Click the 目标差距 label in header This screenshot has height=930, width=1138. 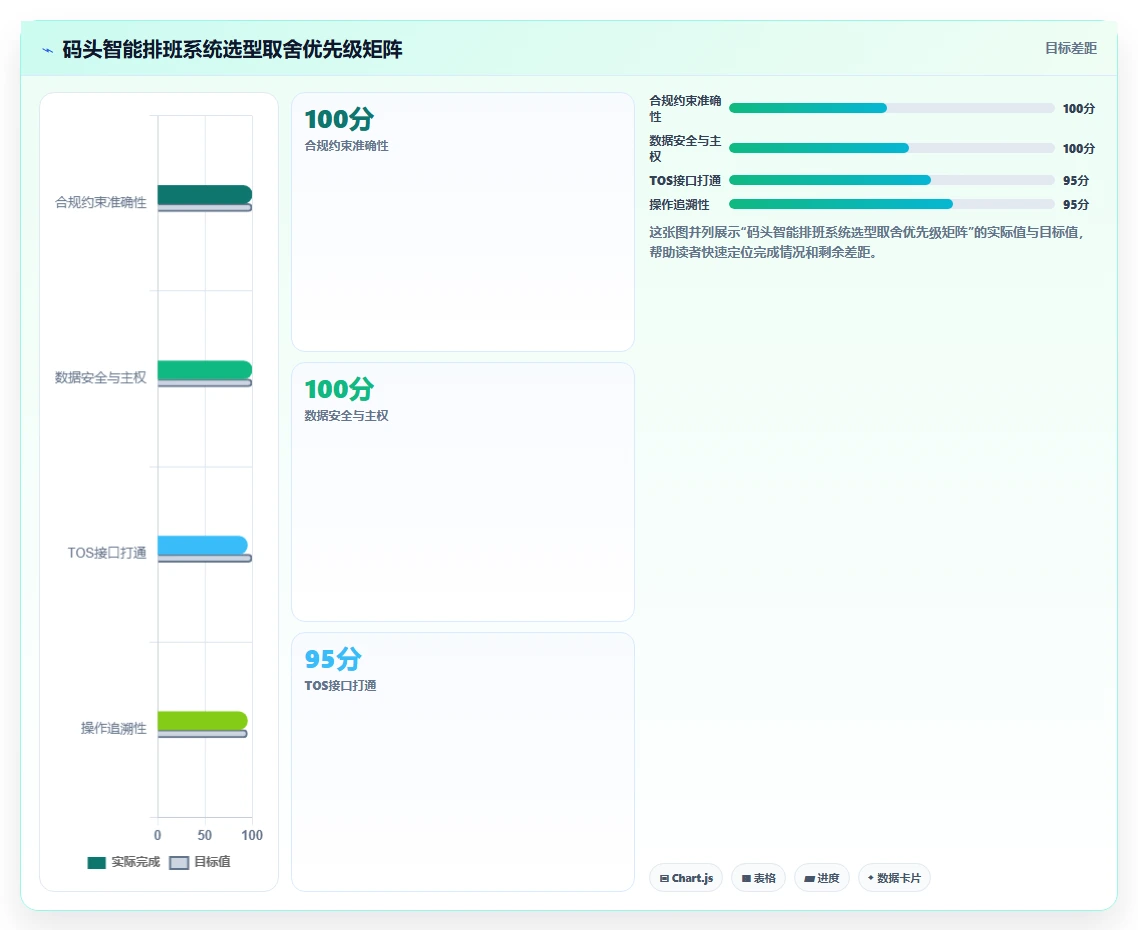1071,48
